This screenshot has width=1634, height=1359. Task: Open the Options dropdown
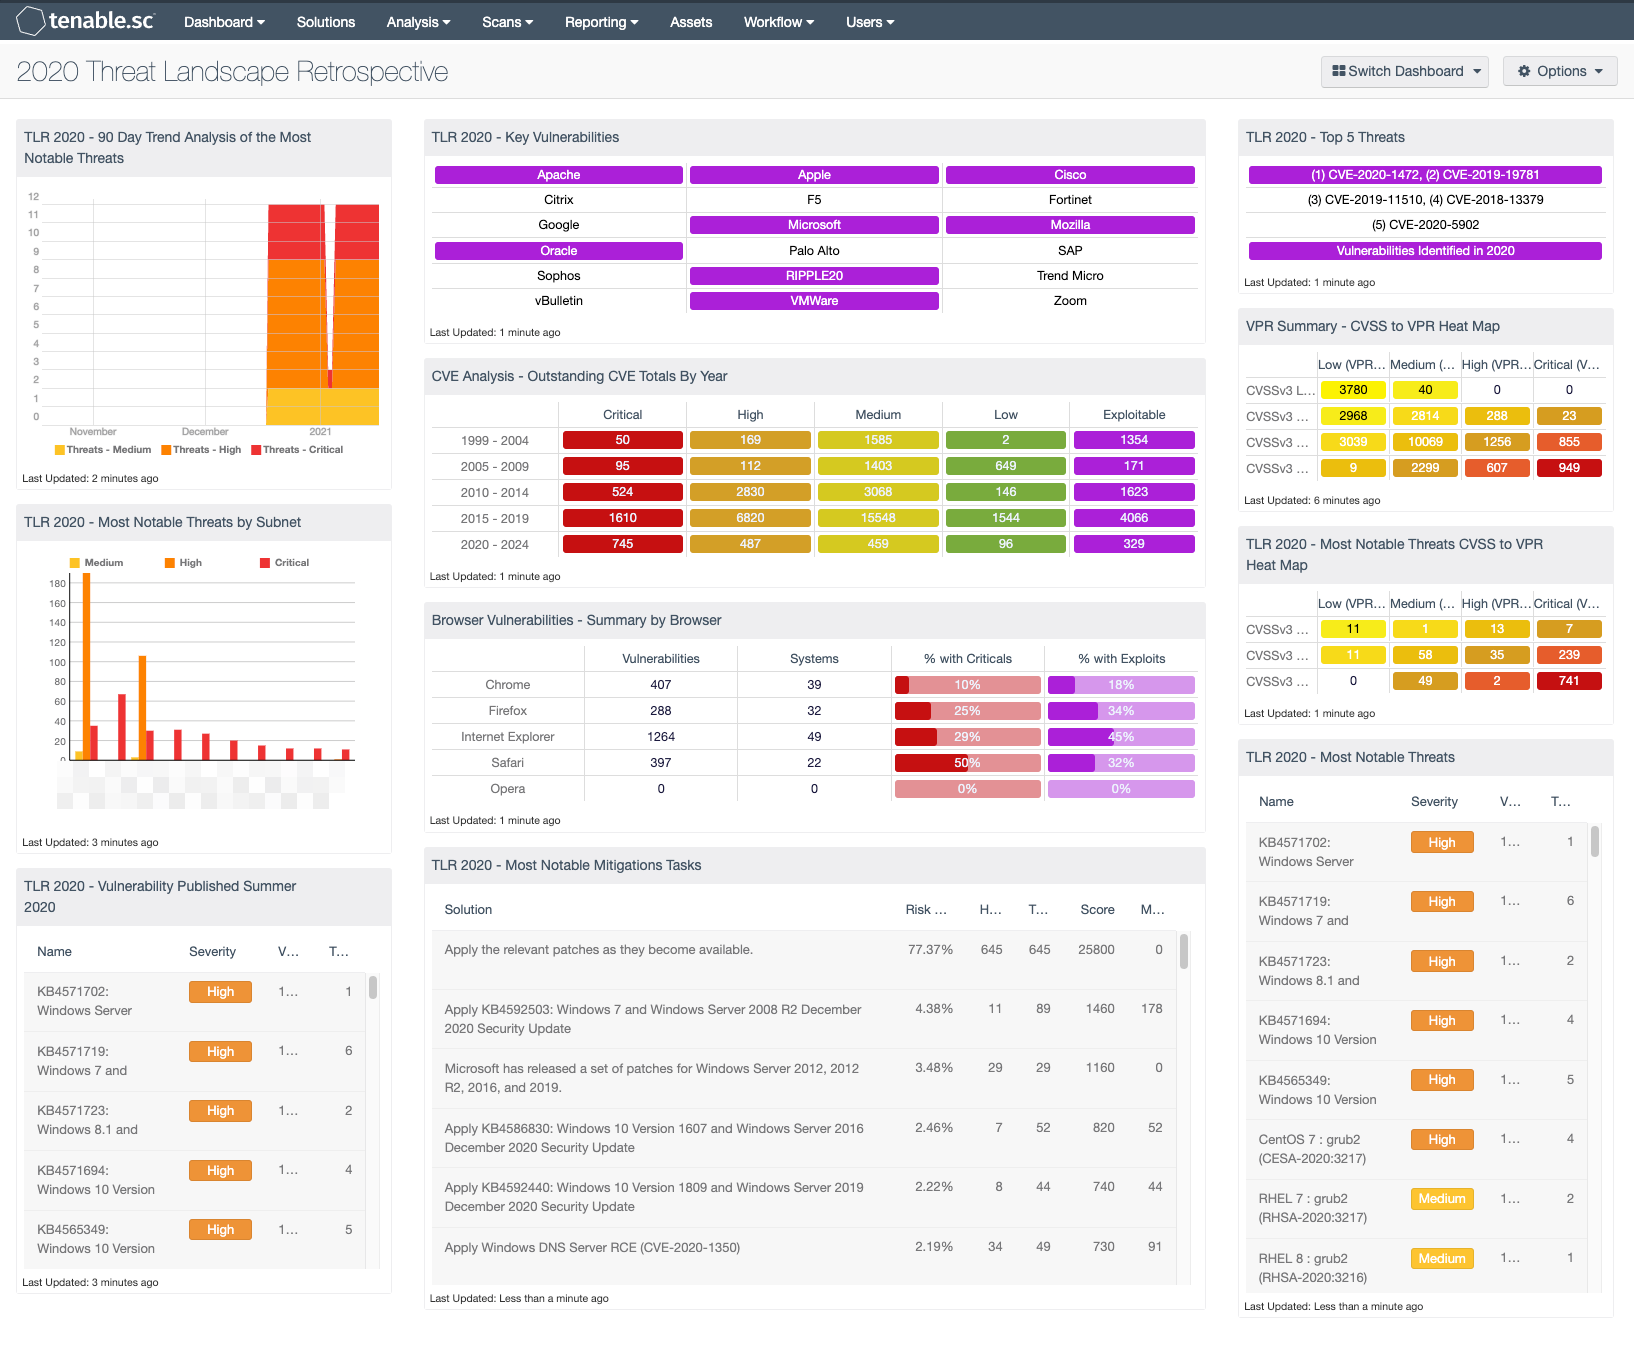click(x=1560, y=71)
